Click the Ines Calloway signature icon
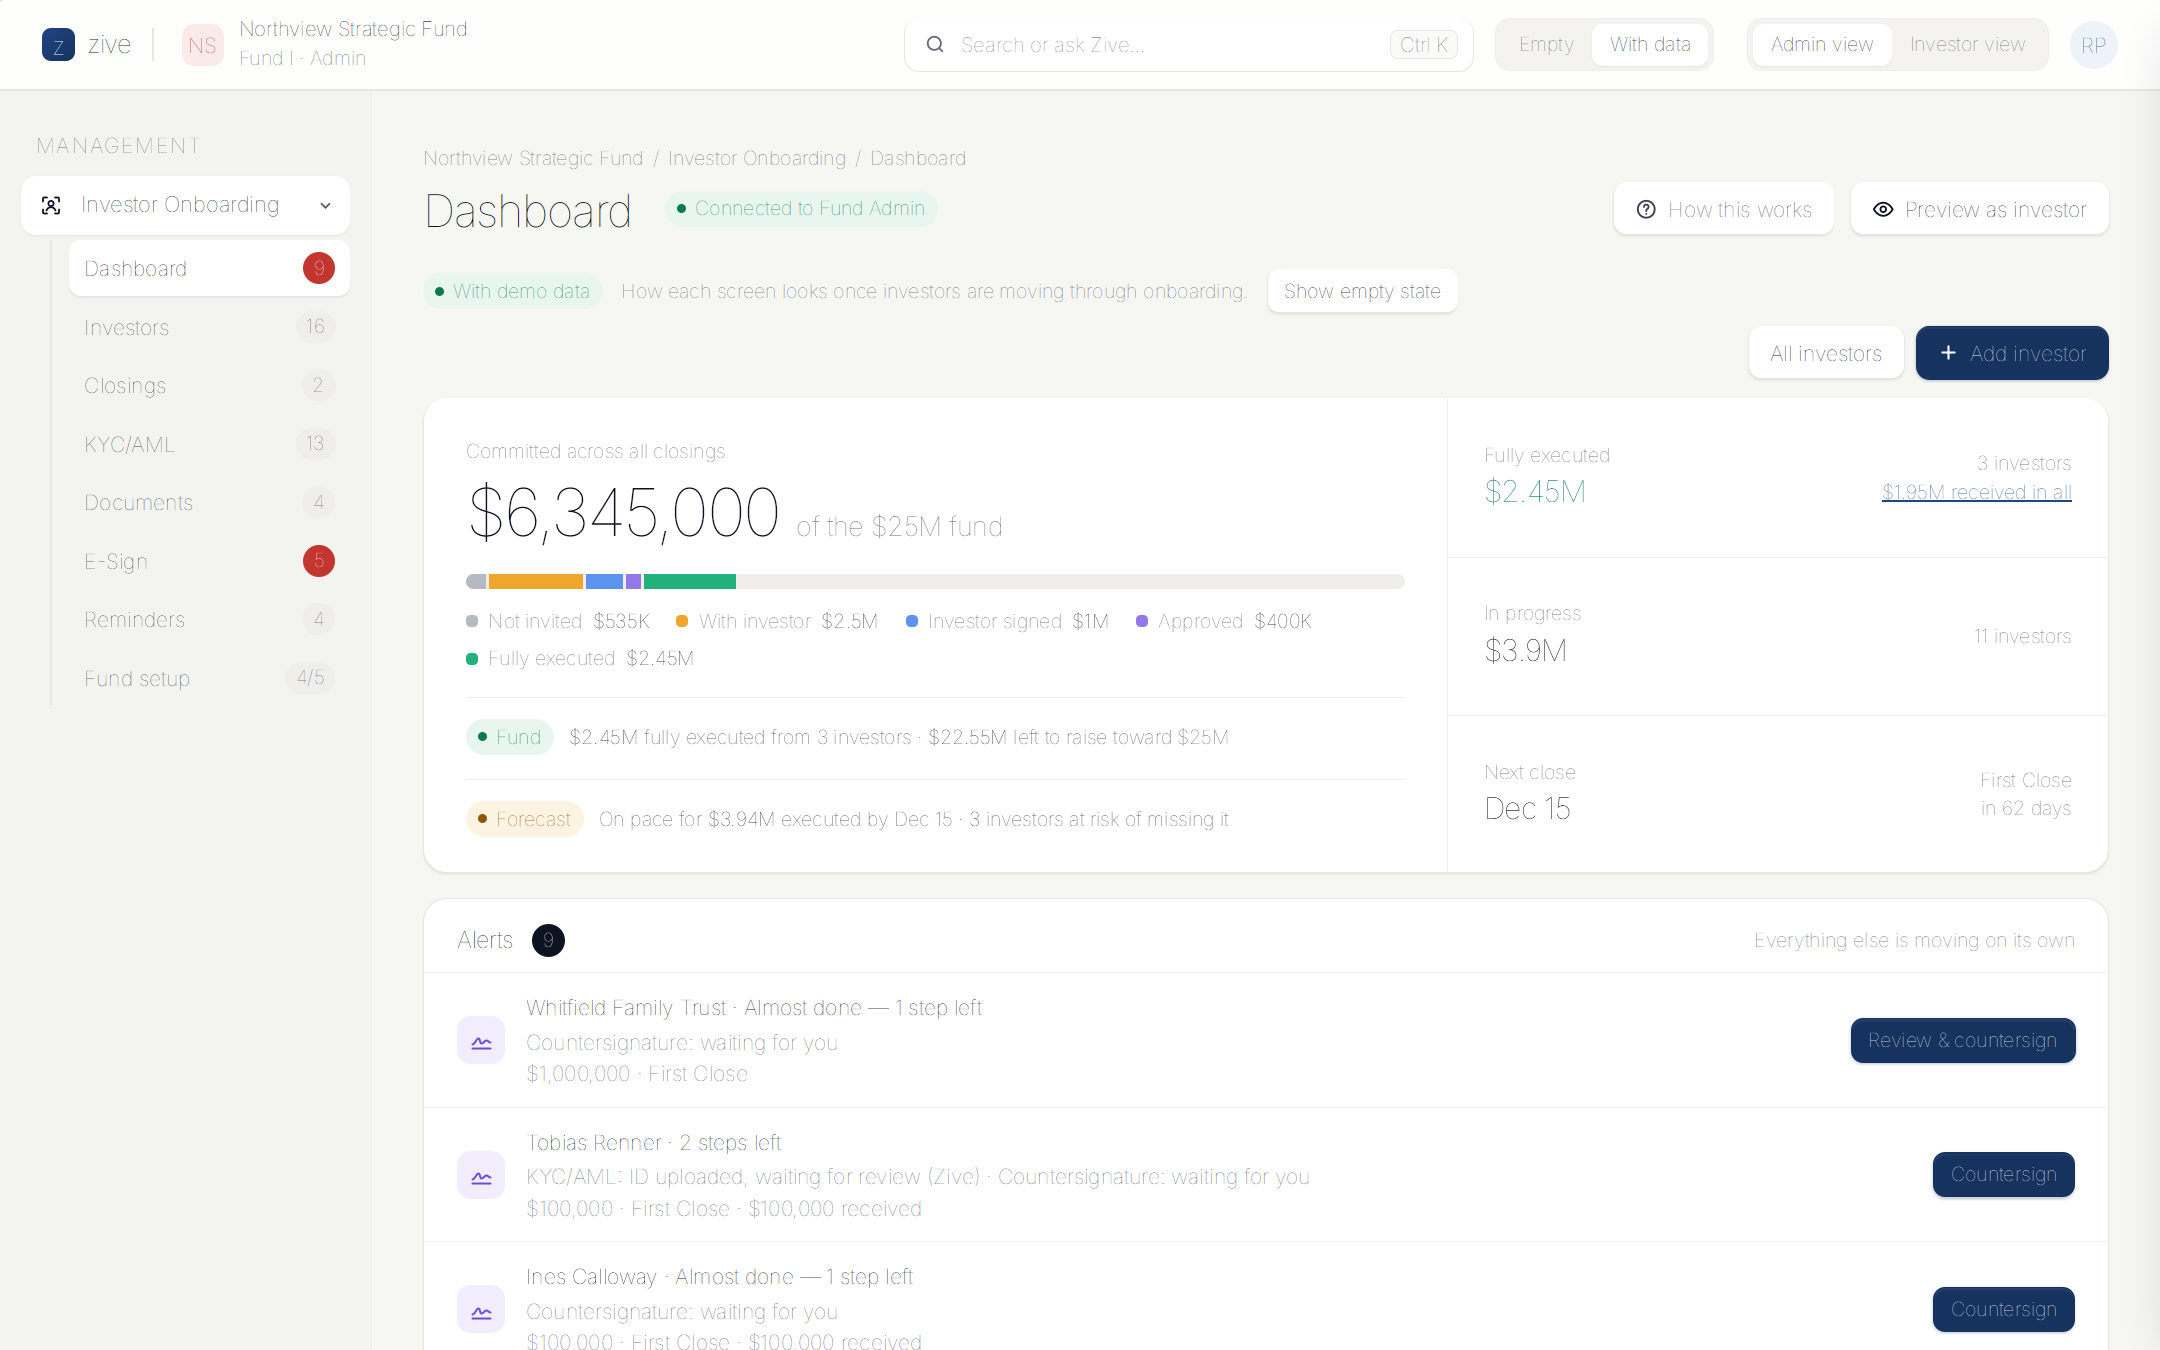2160x1350 pixels. coord(481,1310)
